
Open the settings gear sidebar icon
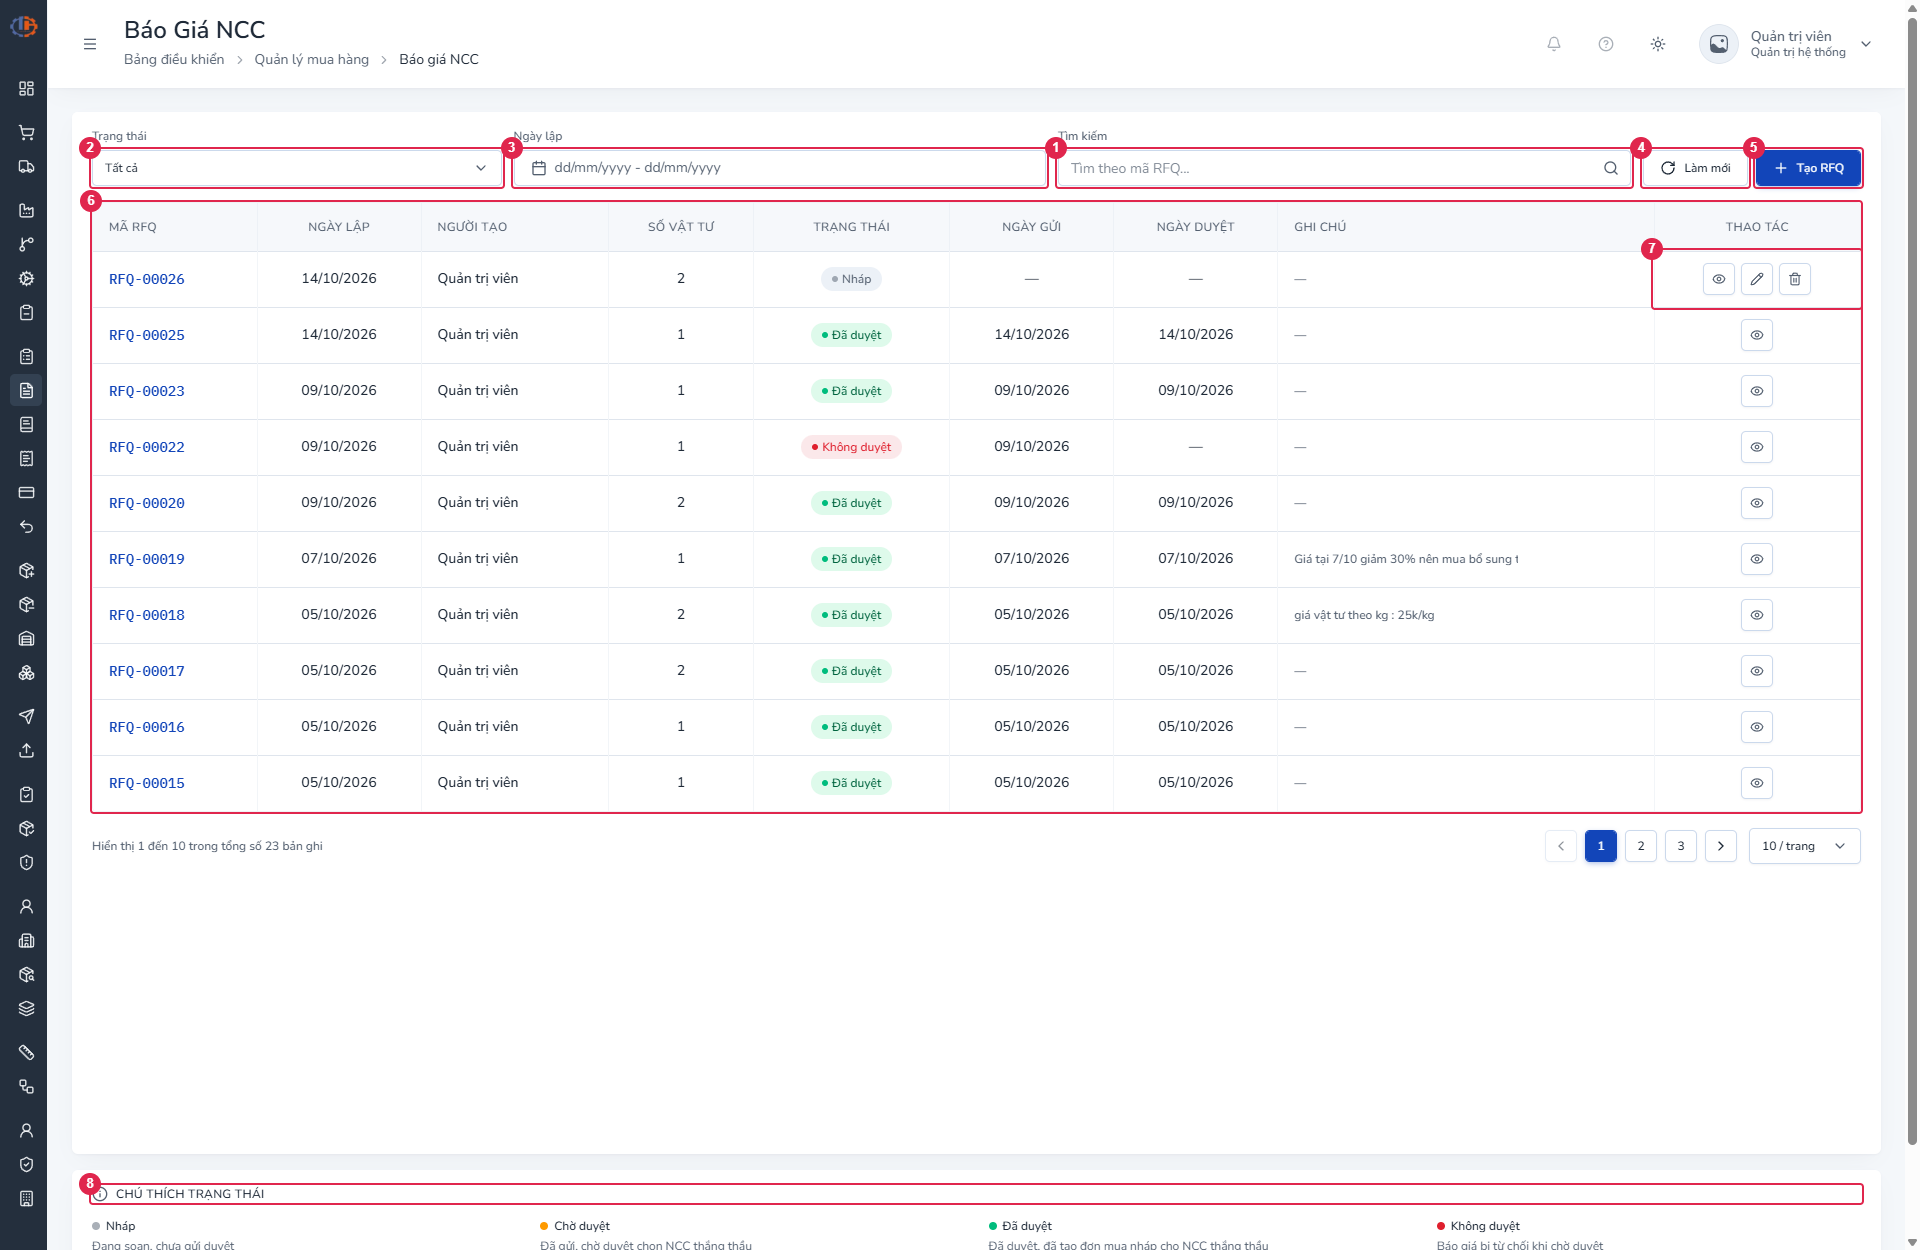27,279
